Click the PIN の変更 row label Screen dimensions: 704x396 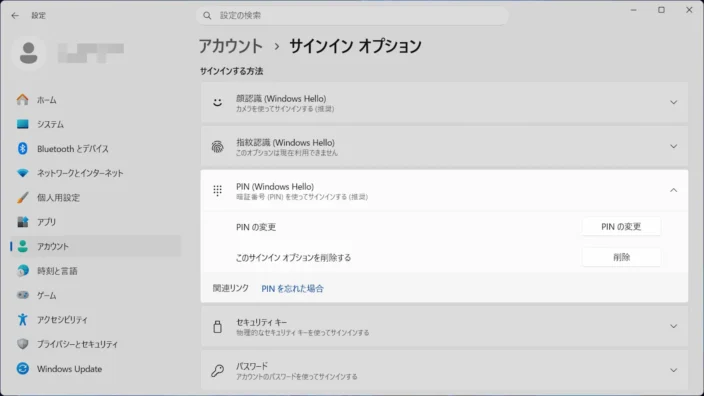click(256, 227)
